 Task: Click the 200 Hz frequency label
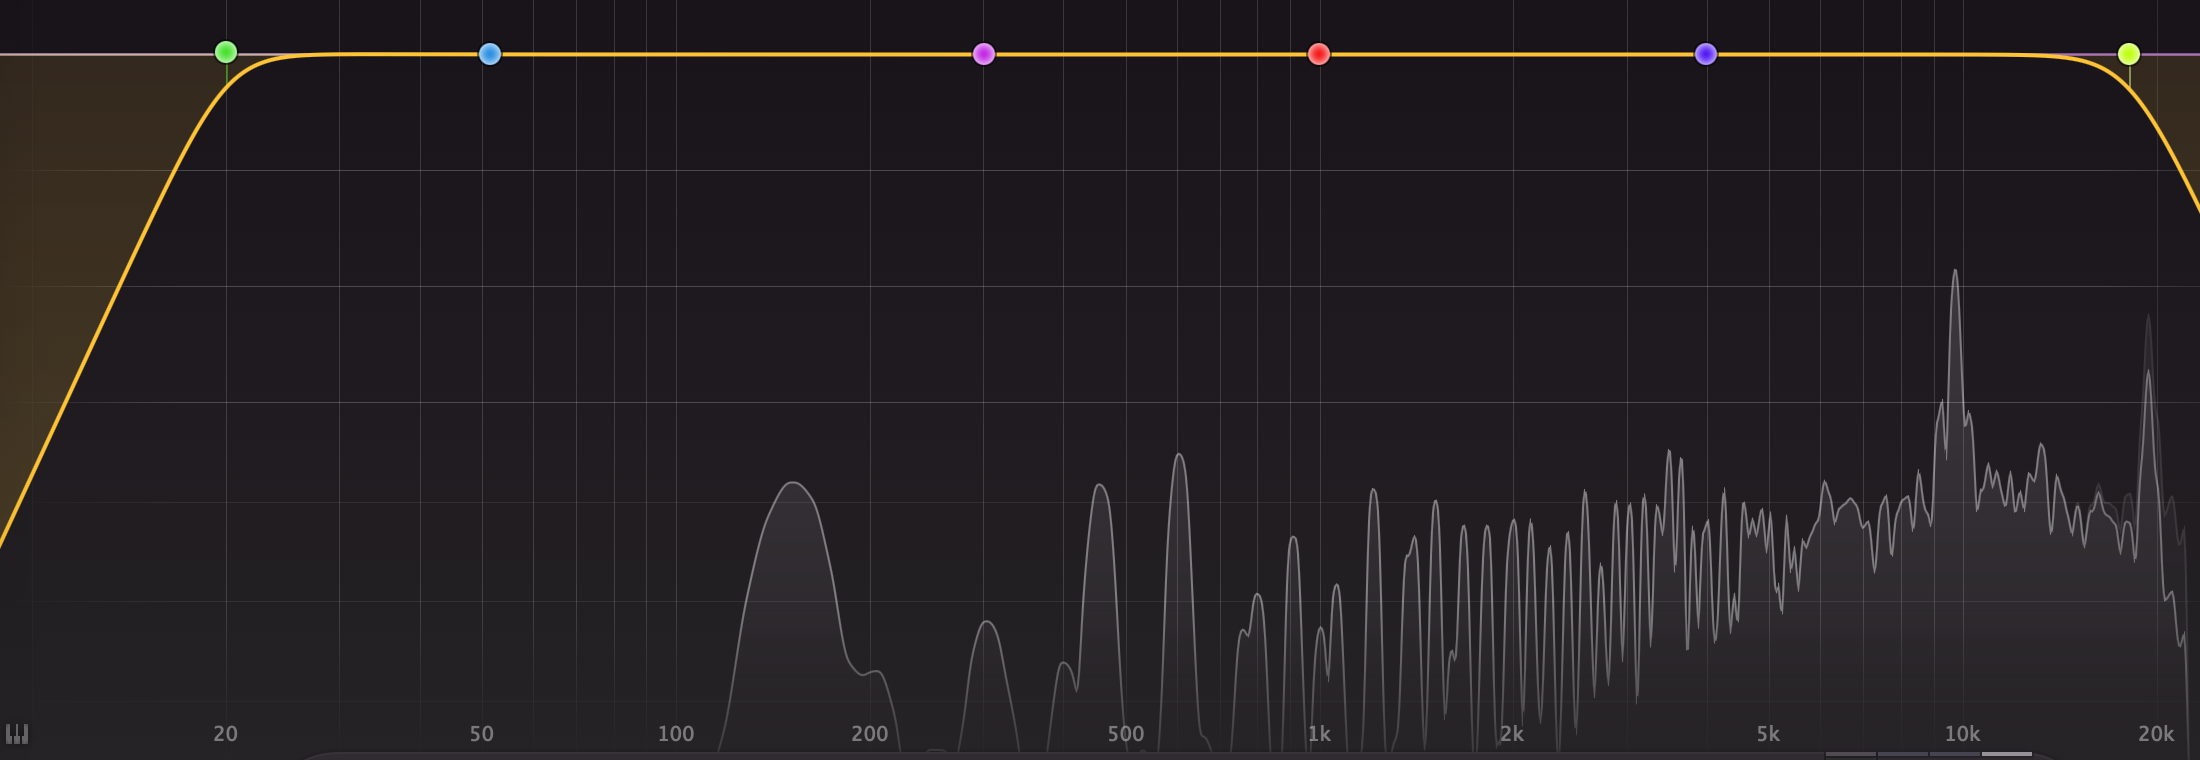point(869,734)
